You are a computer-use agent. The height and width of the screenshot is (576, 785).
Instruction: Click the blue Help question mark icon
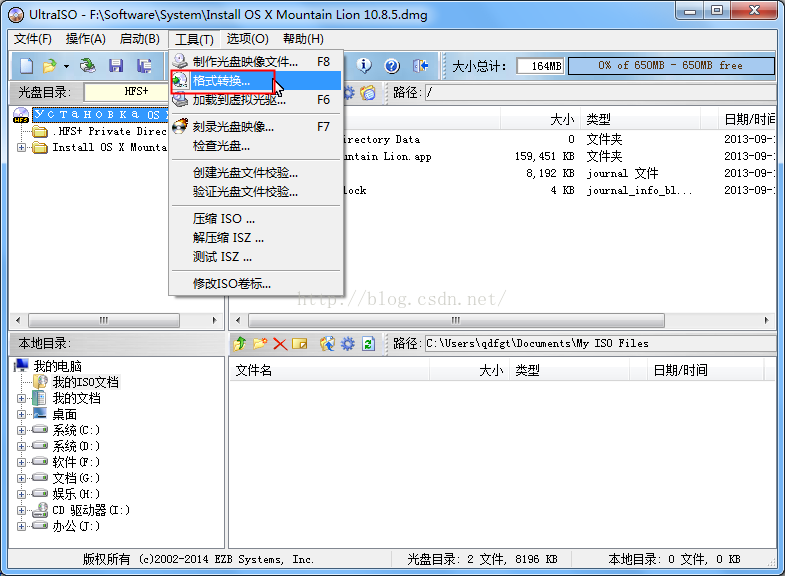coord(392,66)
